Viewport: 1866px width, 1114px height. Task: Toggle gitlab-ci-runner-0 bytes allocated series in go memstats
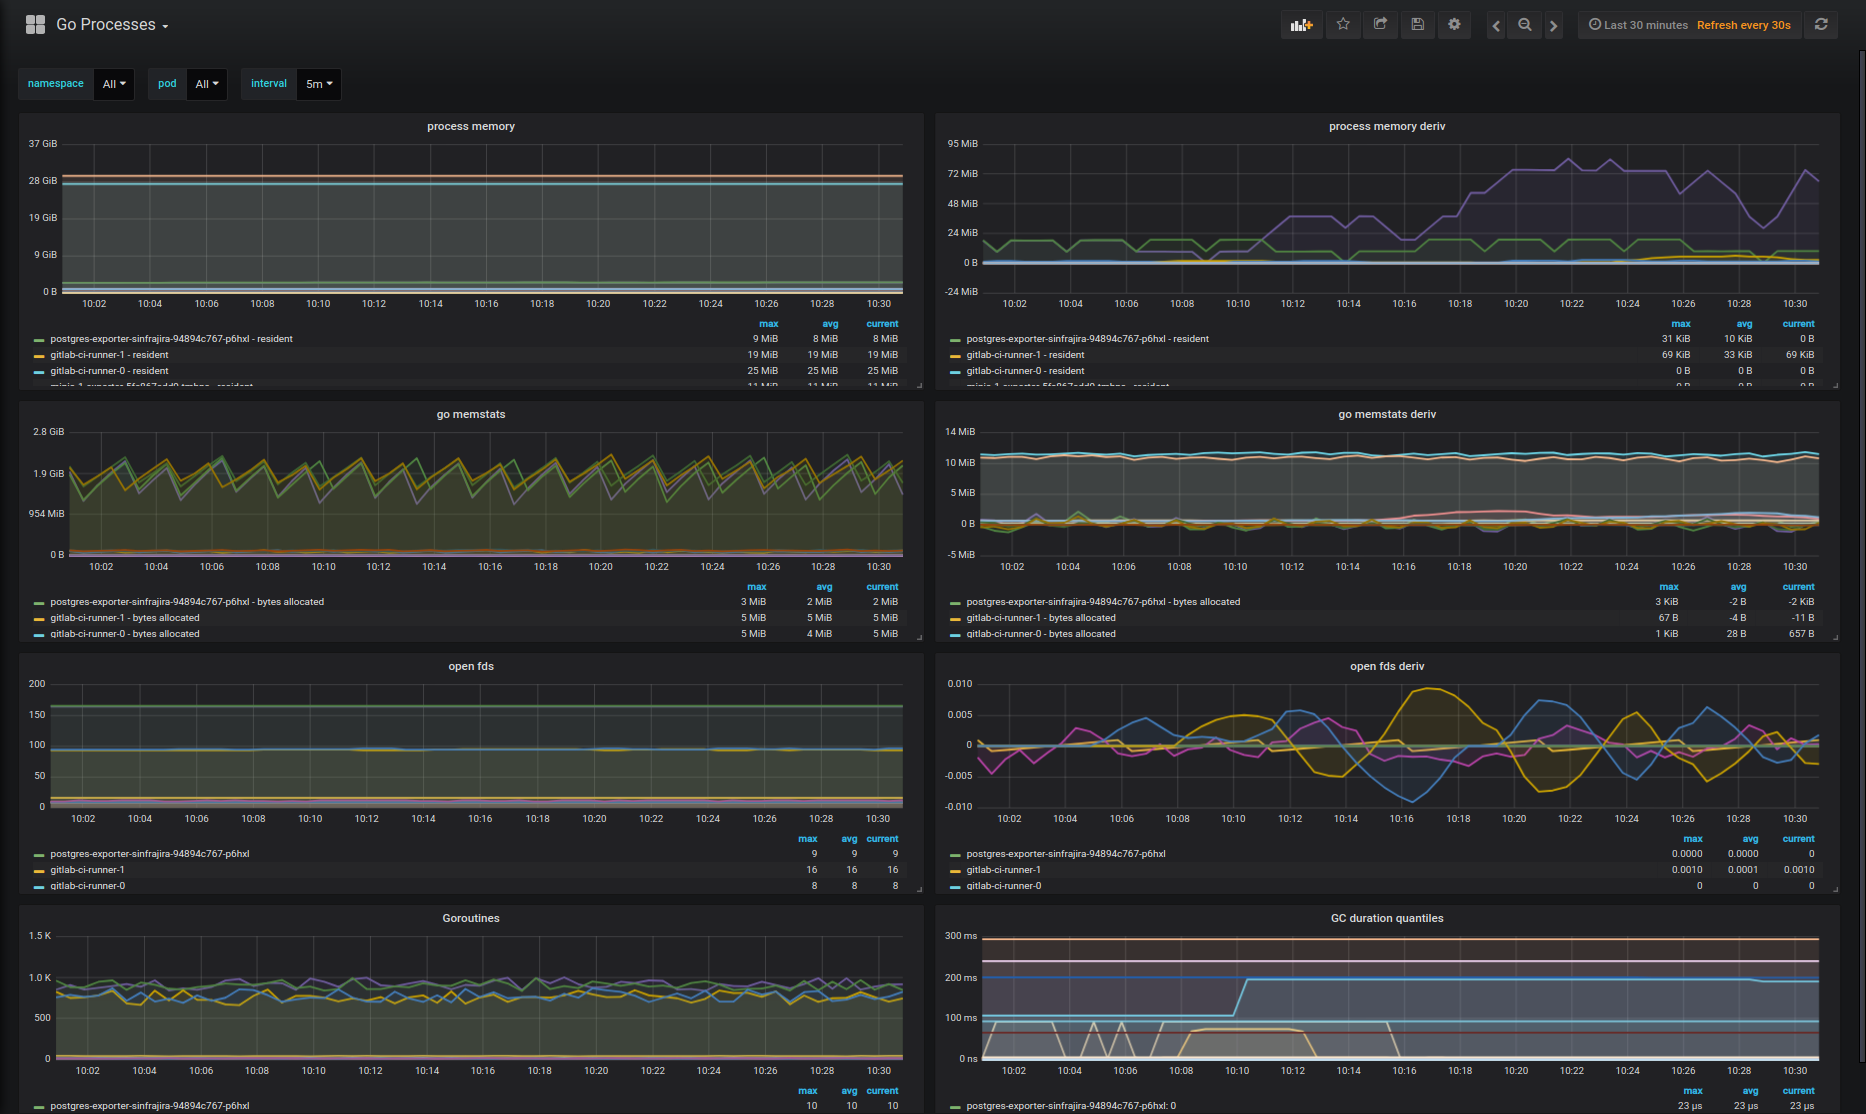click(x=124, y=634)
